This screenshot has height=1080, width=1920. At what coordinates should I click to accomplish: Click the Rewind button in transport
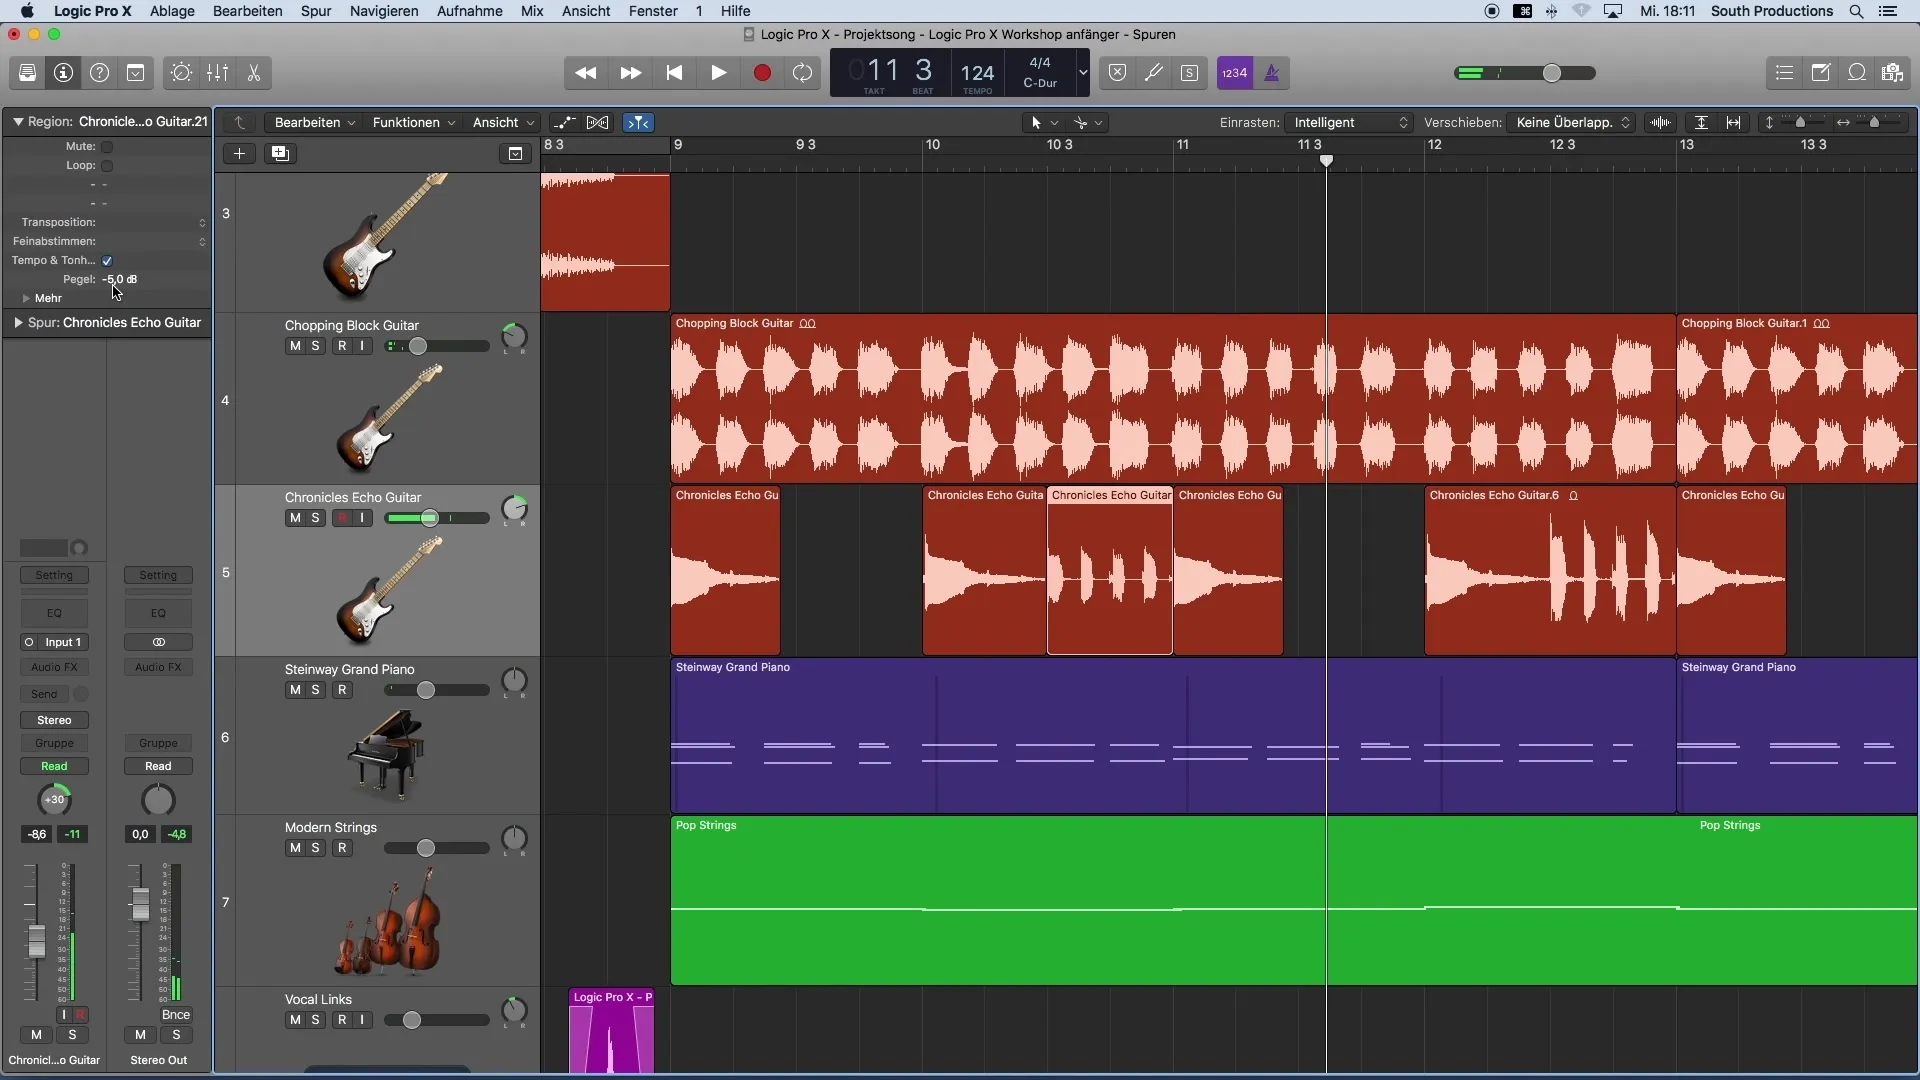[587, 71]
